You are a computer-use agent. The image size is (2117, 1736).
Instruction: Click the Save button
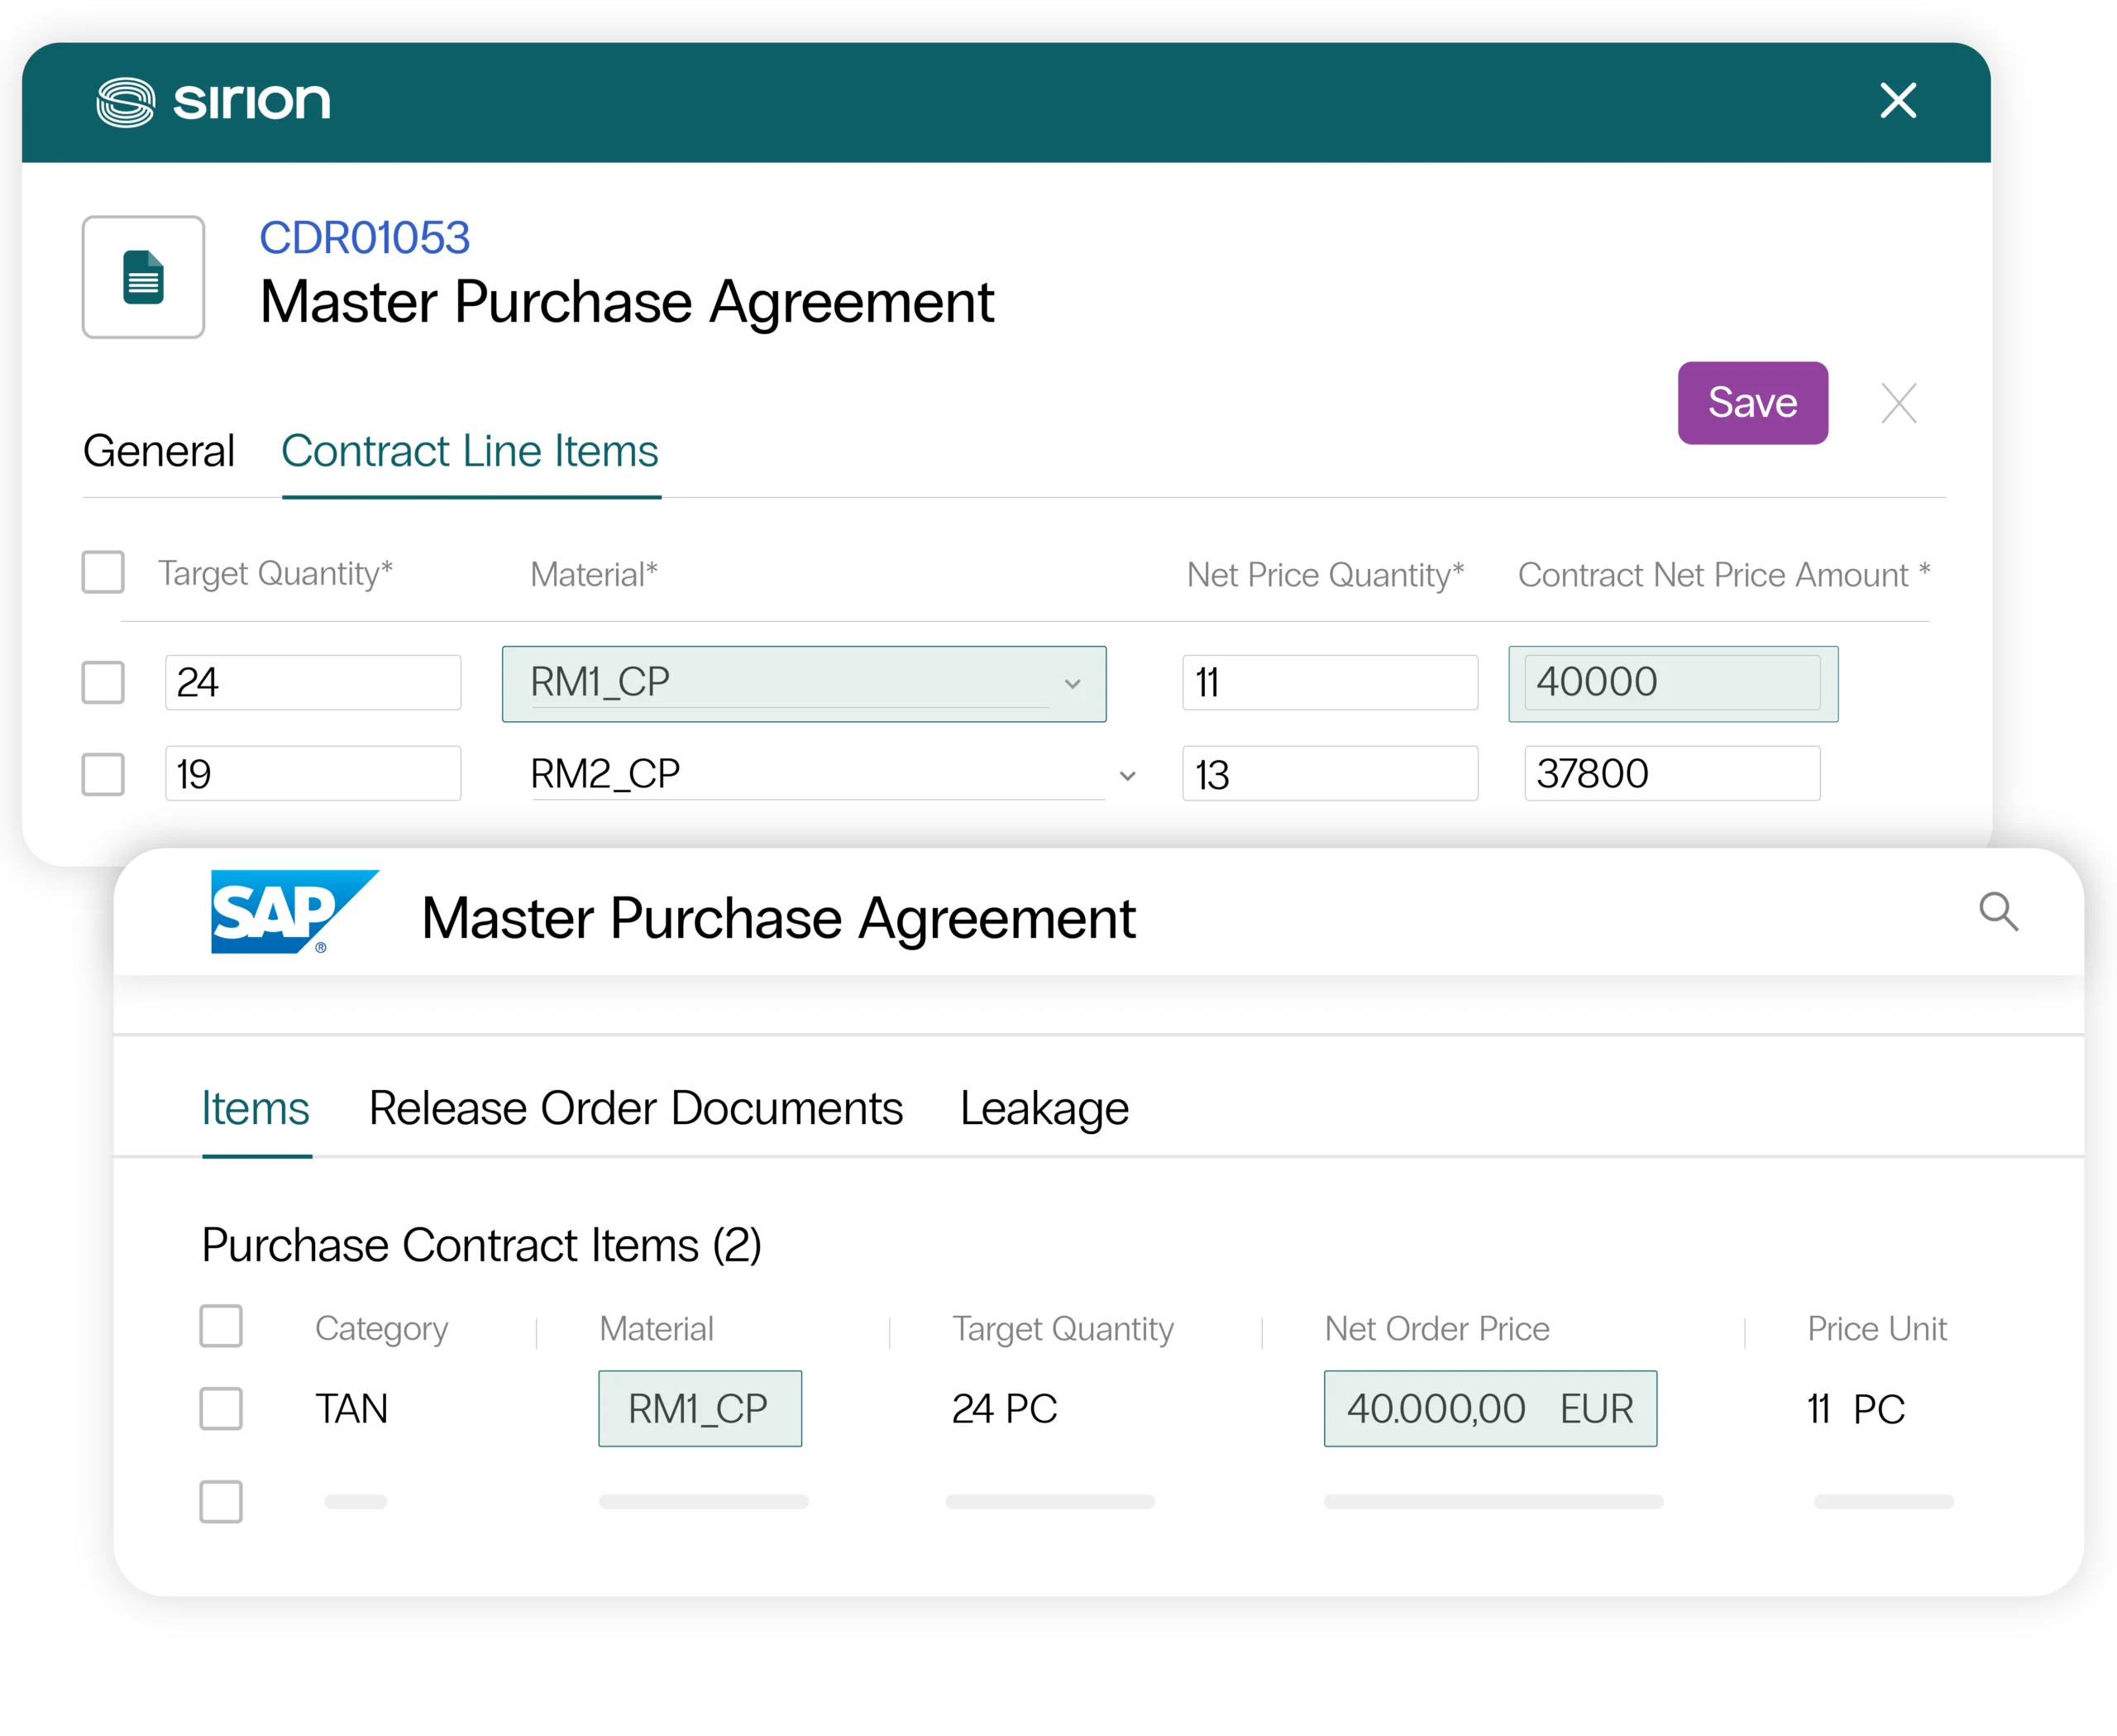pos(1752,403)
